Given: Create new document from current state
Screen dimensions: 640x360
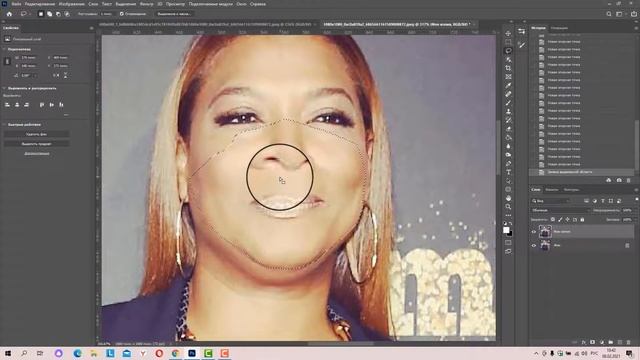Looking at the screenshot, I should 609,180.
